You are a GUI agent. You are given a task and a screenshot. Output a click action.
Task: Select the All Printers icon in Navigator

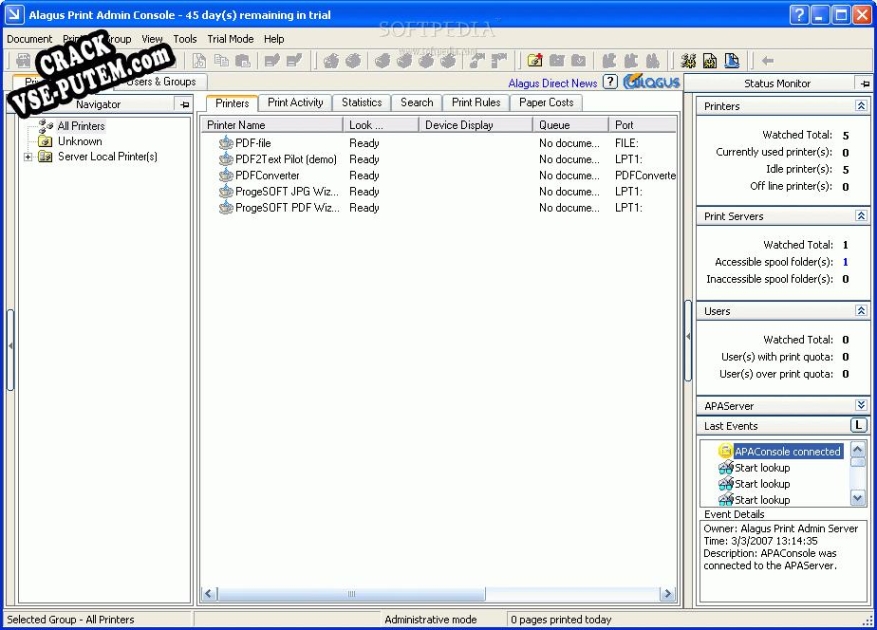point(43,126)
